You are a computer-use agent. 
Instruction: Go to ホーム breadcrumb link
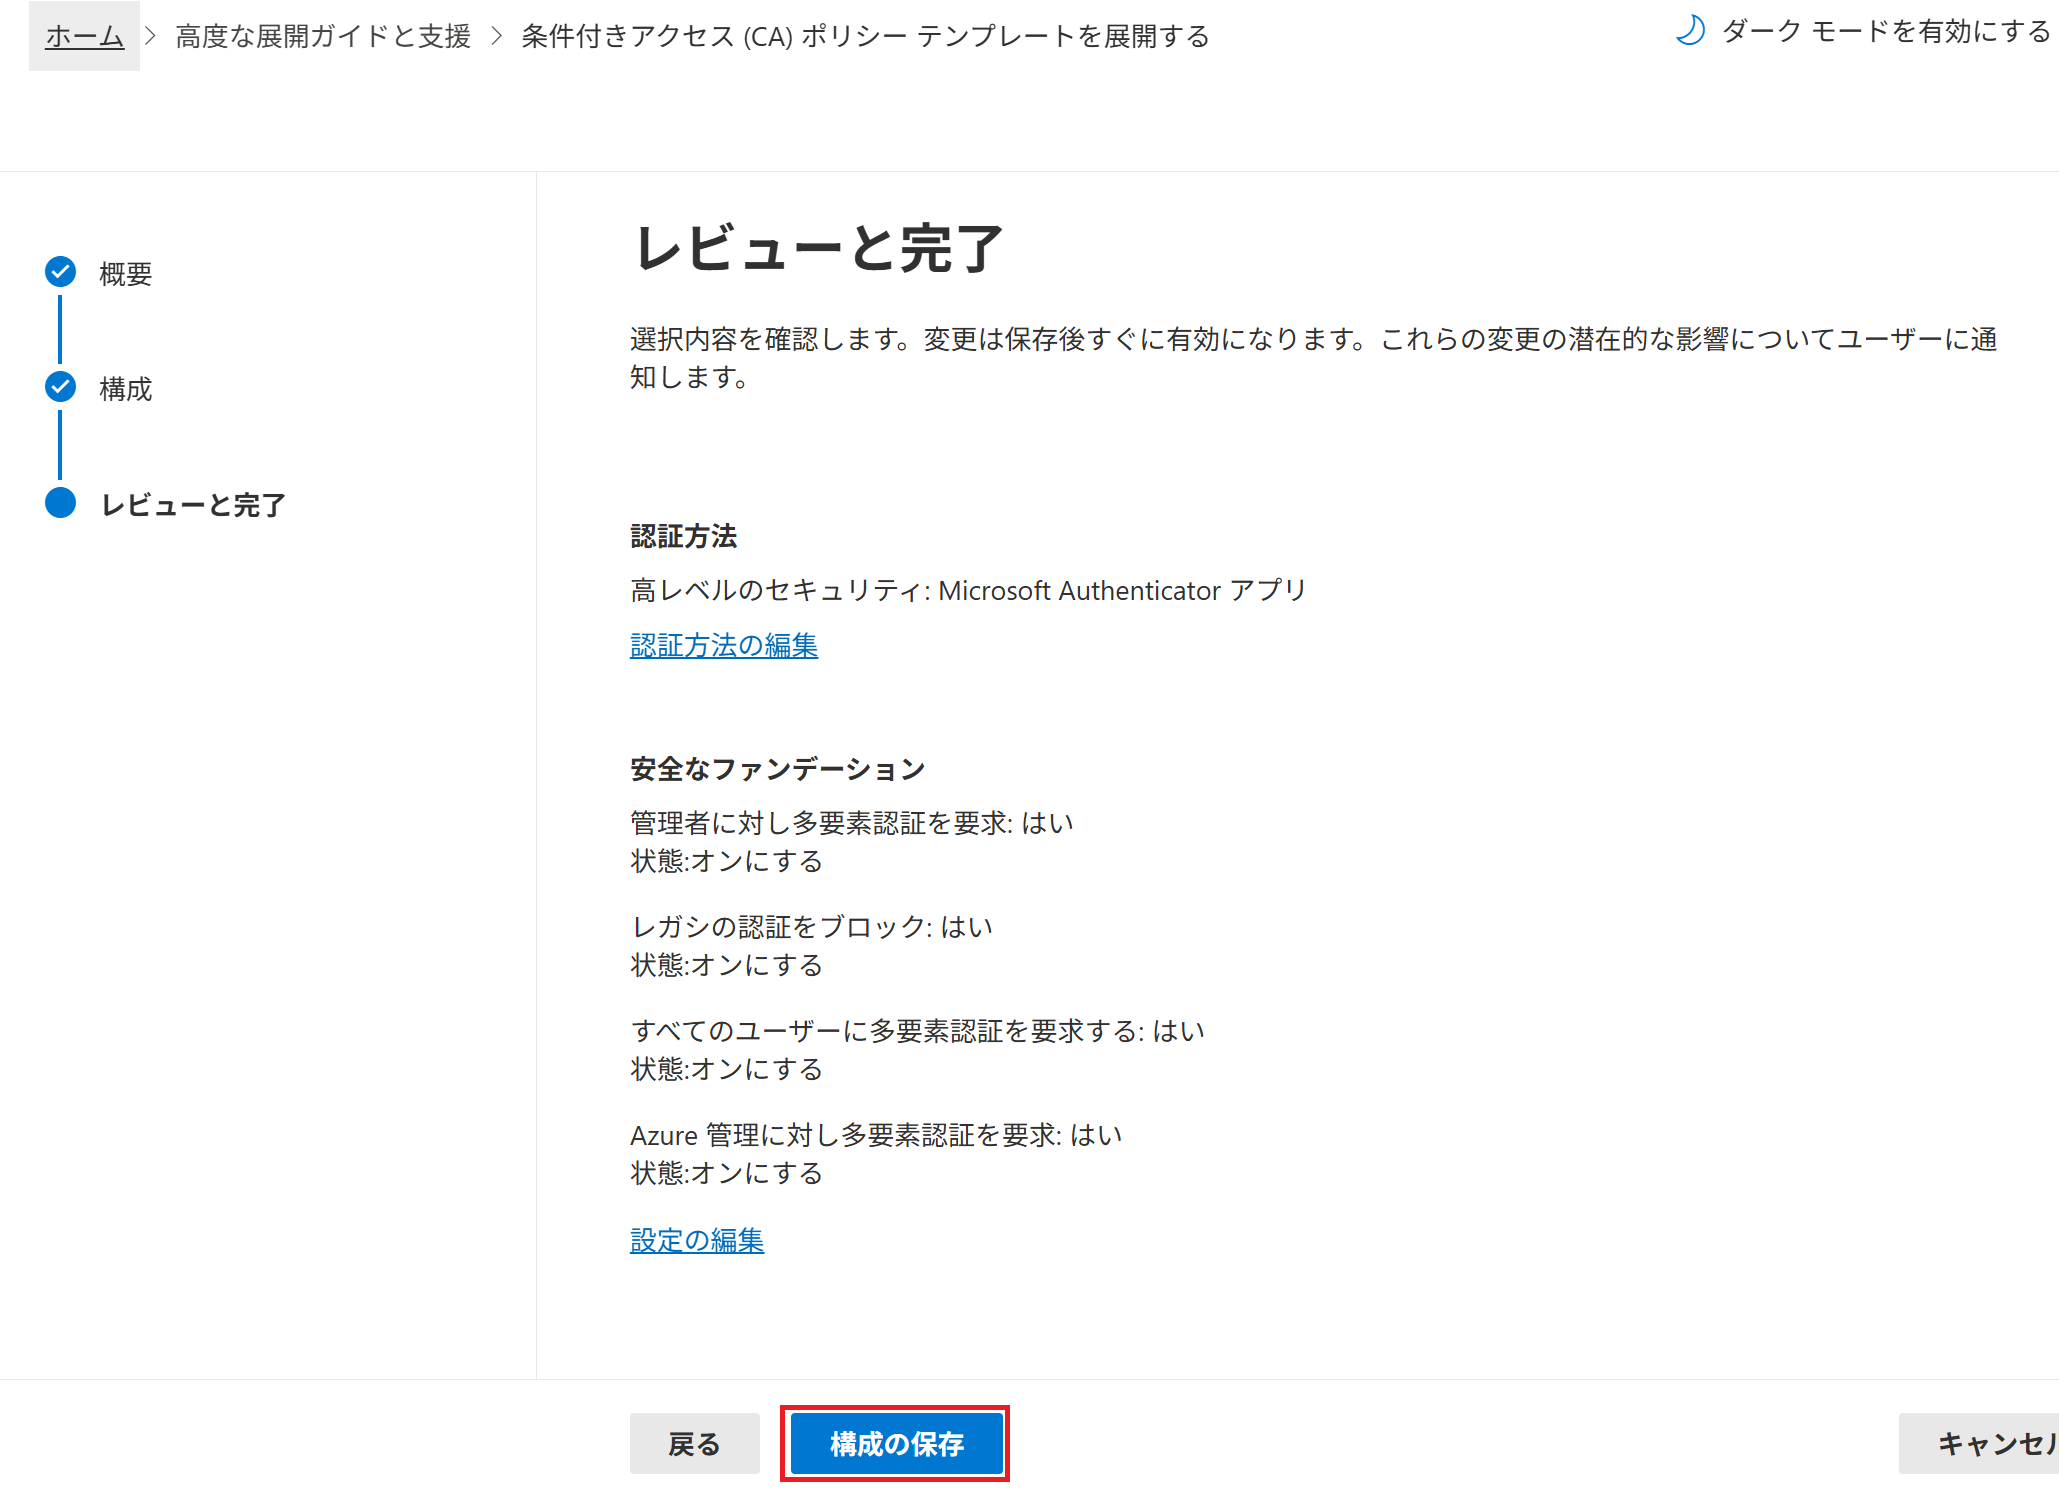tap(84, 36)
